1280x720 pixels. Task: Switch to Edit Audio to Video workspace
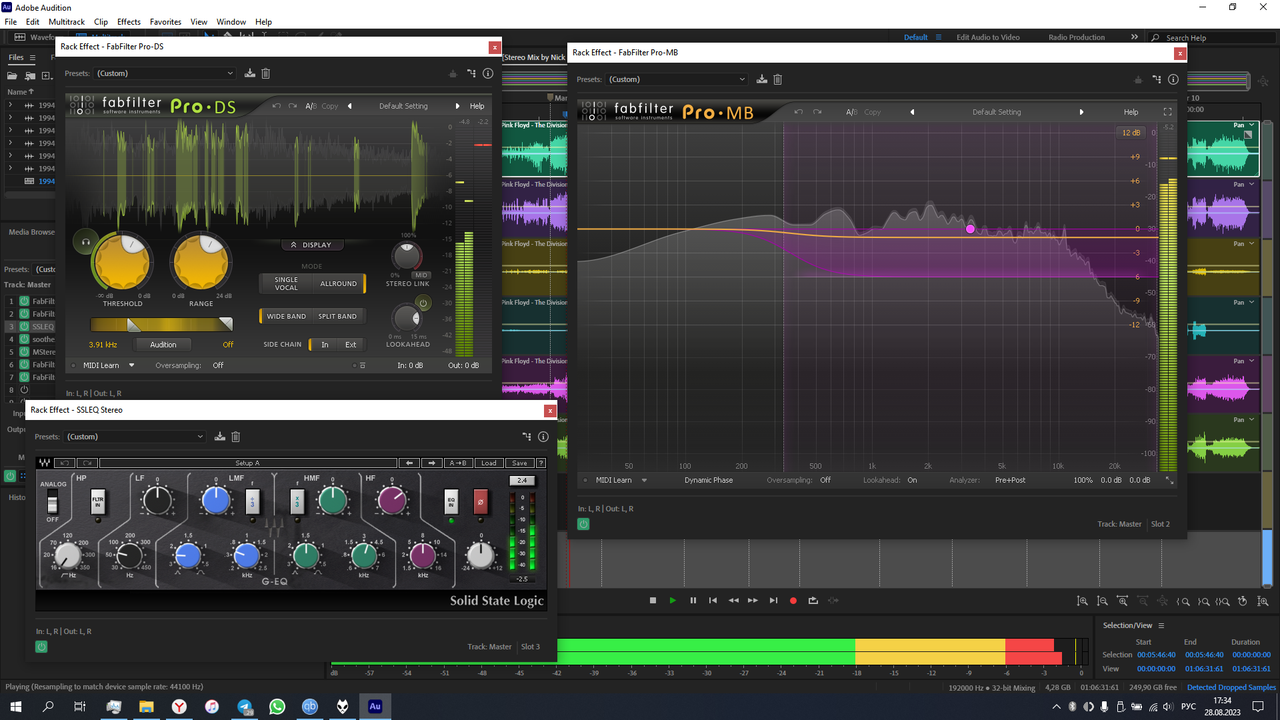pos(988,37)
